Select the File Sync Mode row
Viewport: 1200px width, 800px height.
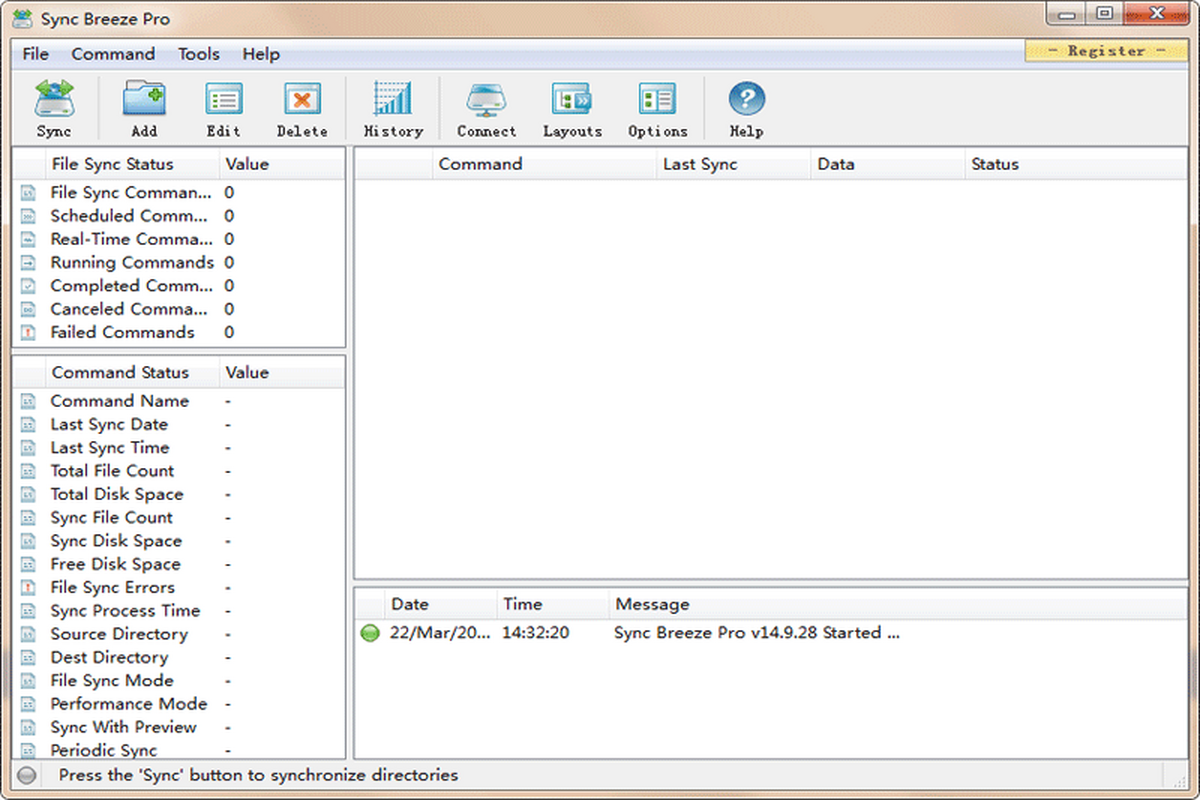tap(179, 681)
